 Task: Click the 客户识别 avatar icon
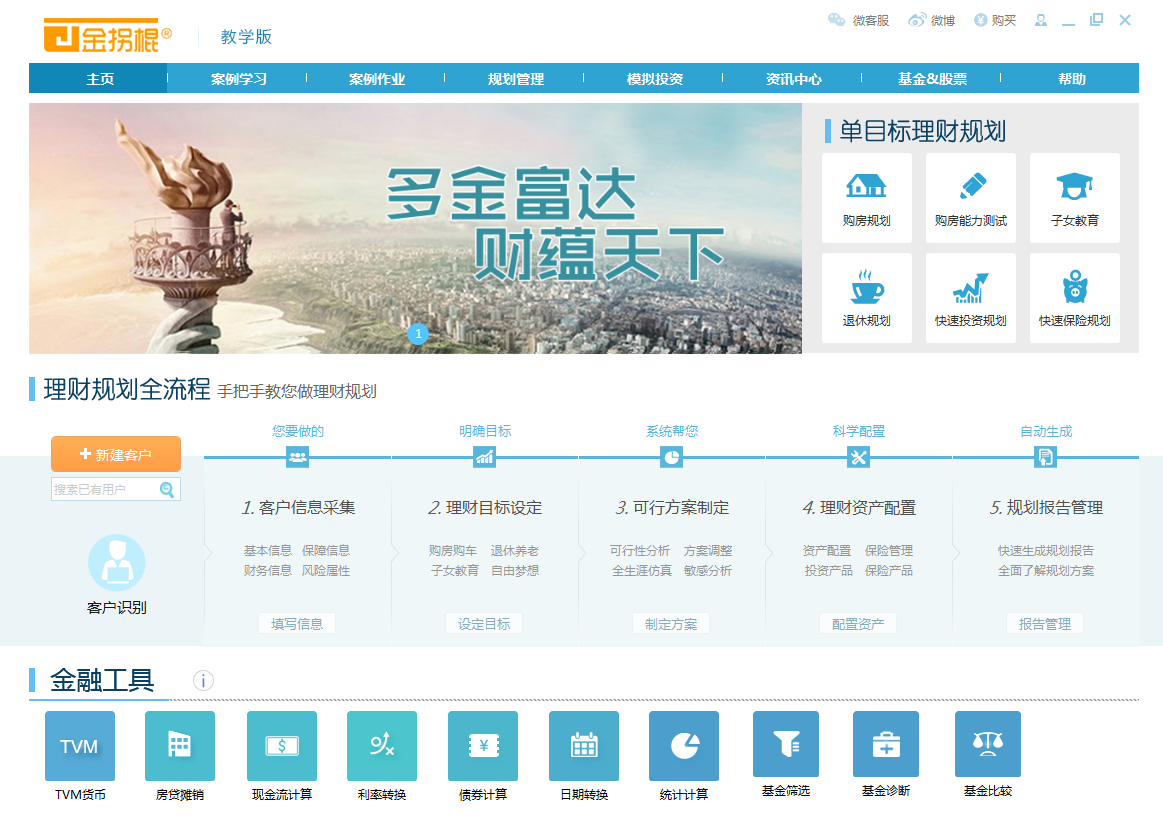[116, 563]
